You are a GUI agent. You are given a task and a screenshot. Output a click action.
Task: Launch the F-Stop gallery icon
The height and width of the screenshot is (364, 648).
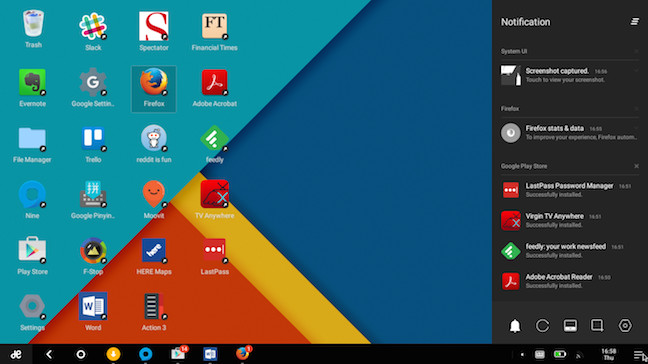[93, 250]
